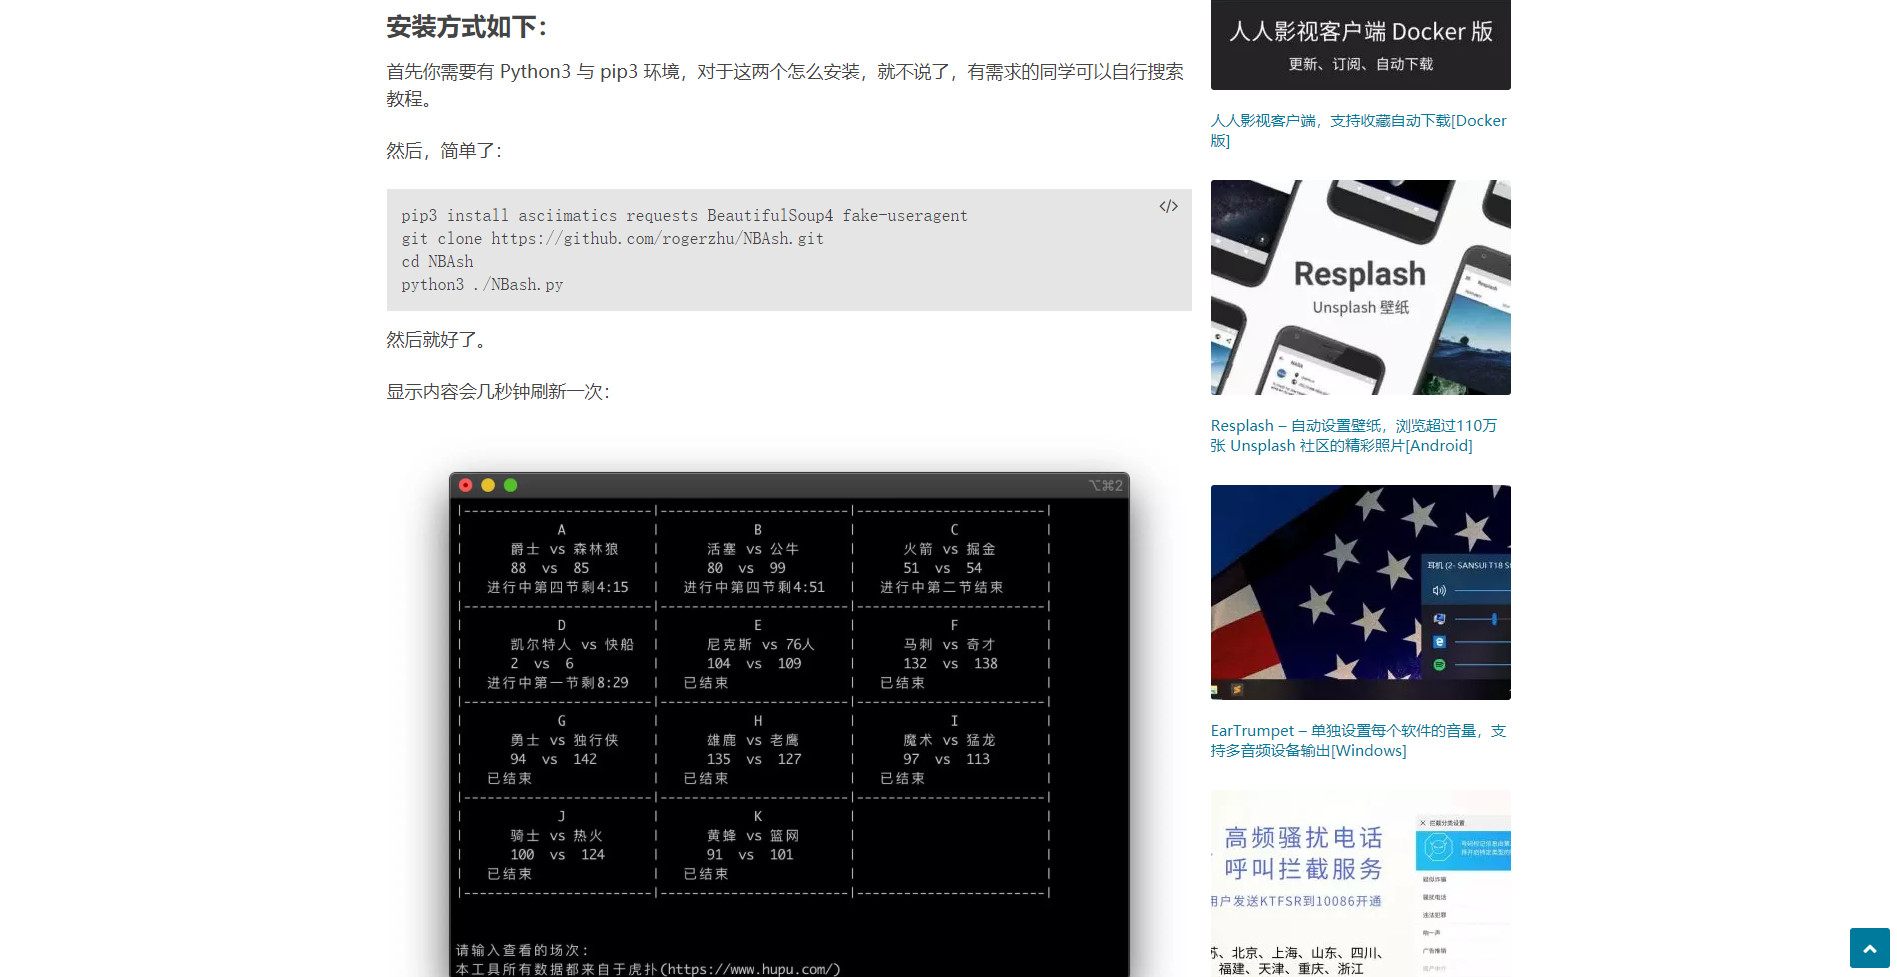
Task: Click the system sounds icon in EarTrumpet screenshot
Action: tap(1438, 618)
